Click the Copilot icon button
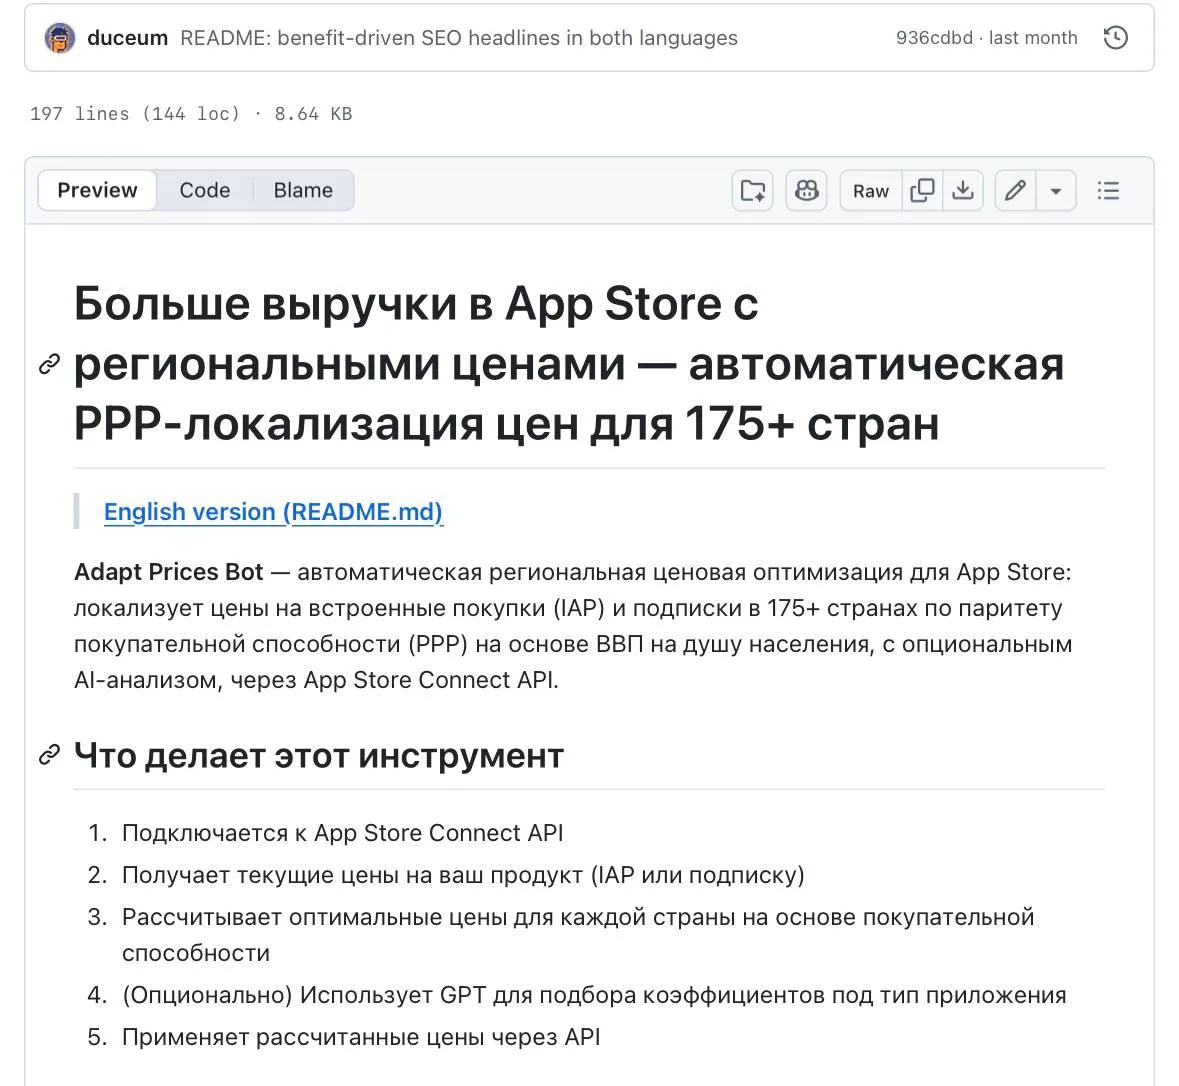 pos(807,190)
